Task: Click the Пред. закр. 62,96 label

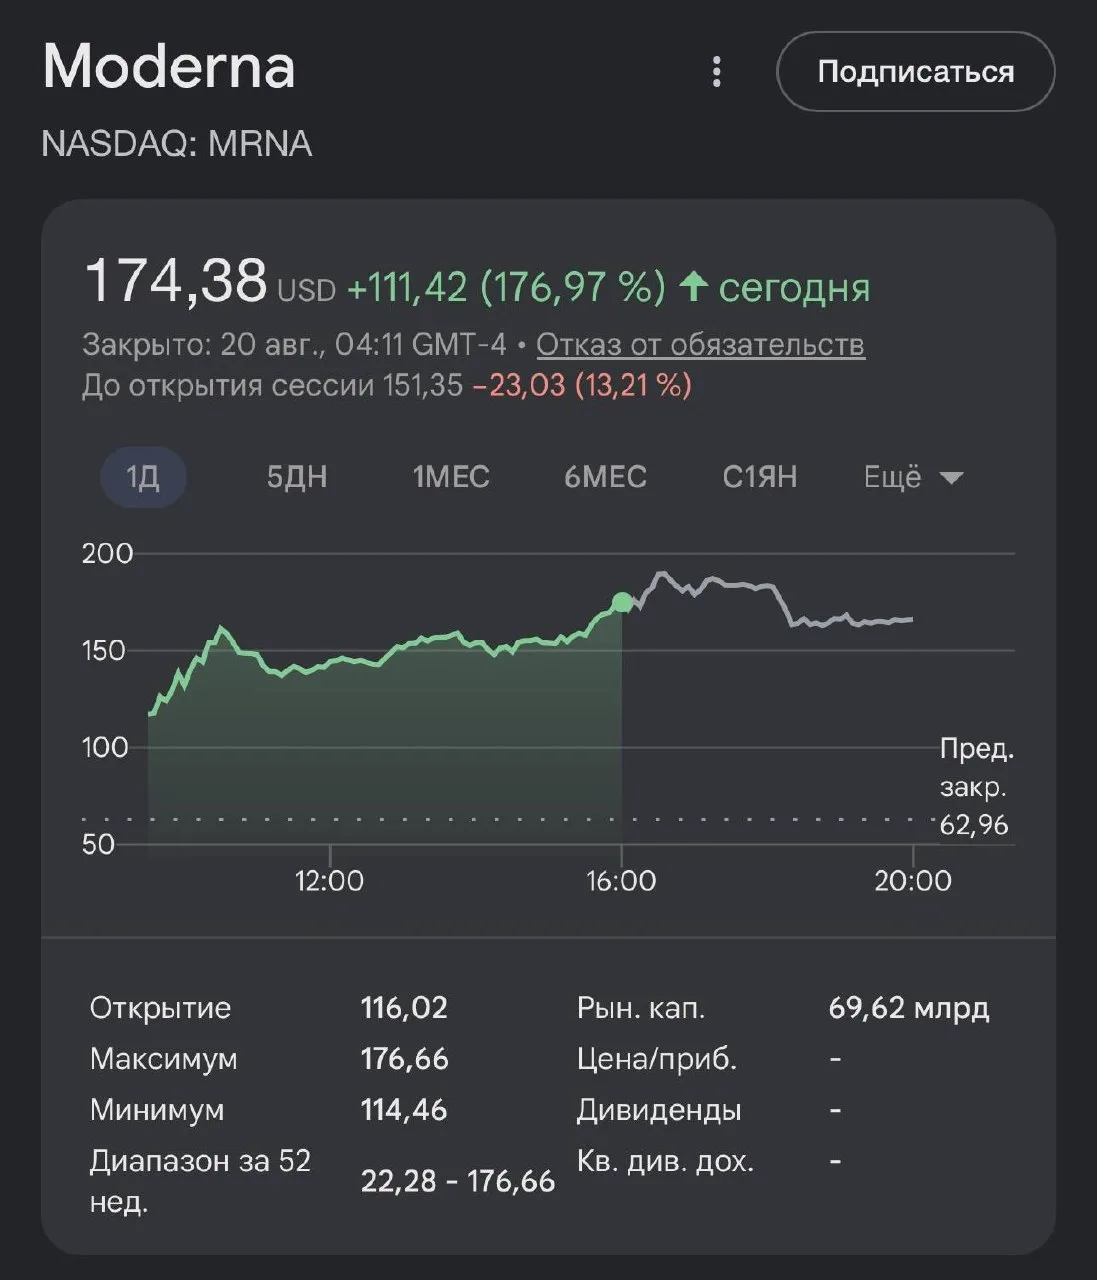Action: coord(976,787)
